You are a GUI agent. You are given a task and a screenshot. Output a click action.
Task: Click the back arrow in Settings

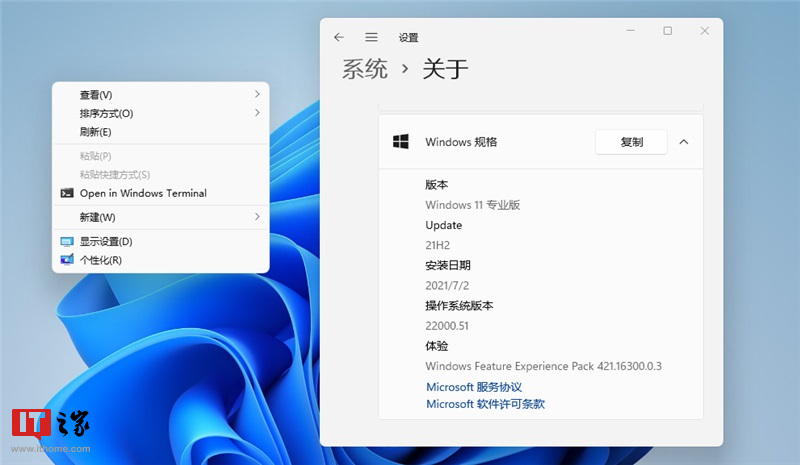[x=339, y=37]
